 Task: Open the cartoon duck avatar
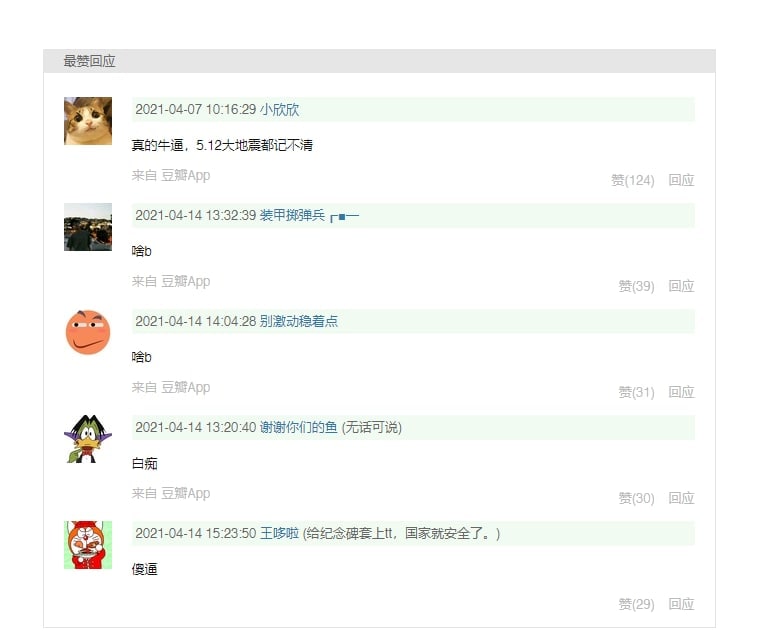88,439
